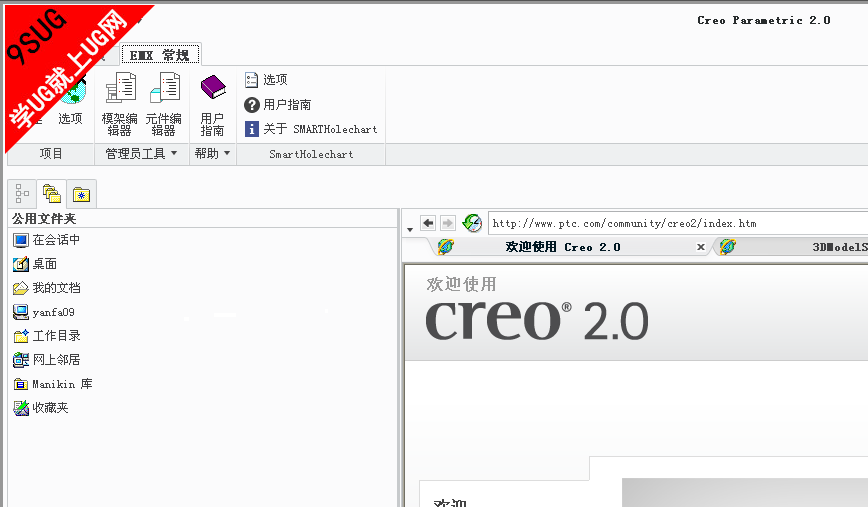Go forward in the embedded browser
The image size is (868, 507).
pos(448,223)
